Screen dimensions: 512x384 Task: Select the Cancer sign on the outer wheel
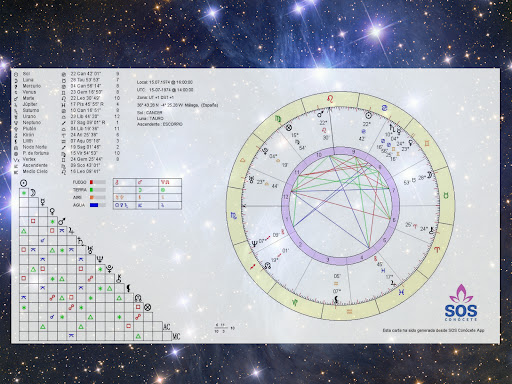pos(385,108)
